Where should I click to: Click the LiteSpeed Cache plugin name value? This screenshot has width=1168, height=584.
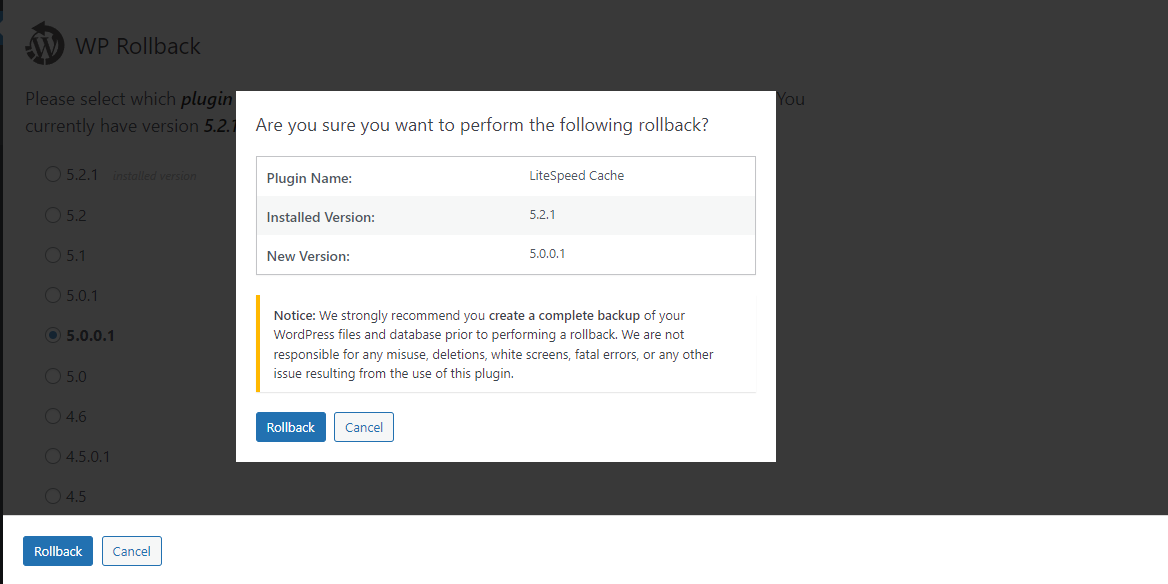click(x=576, y=176)
